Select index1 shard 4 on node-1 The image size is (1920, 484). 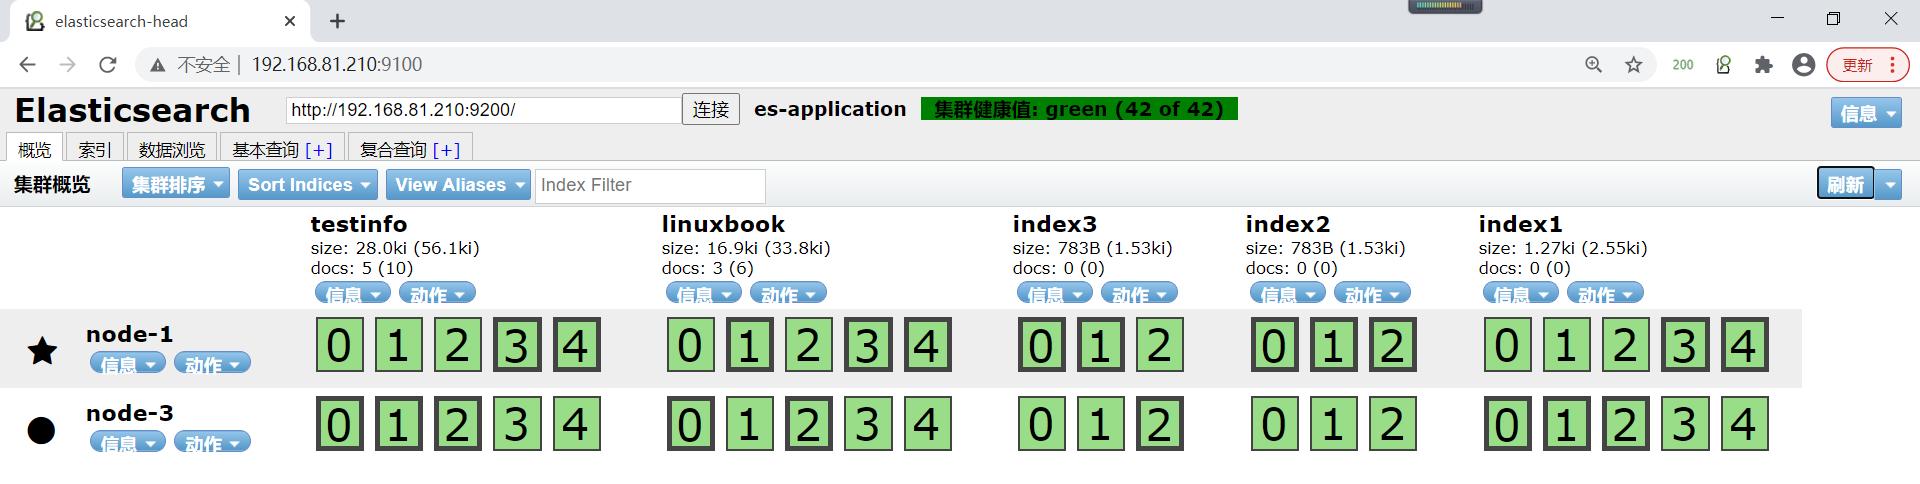point(1744,345)
